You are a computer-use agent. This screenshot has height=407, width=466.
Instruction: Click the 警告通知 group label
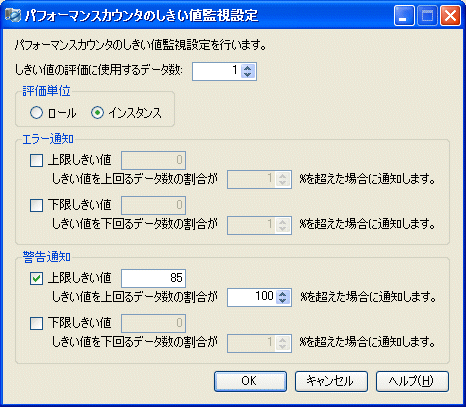click(46, 257)
